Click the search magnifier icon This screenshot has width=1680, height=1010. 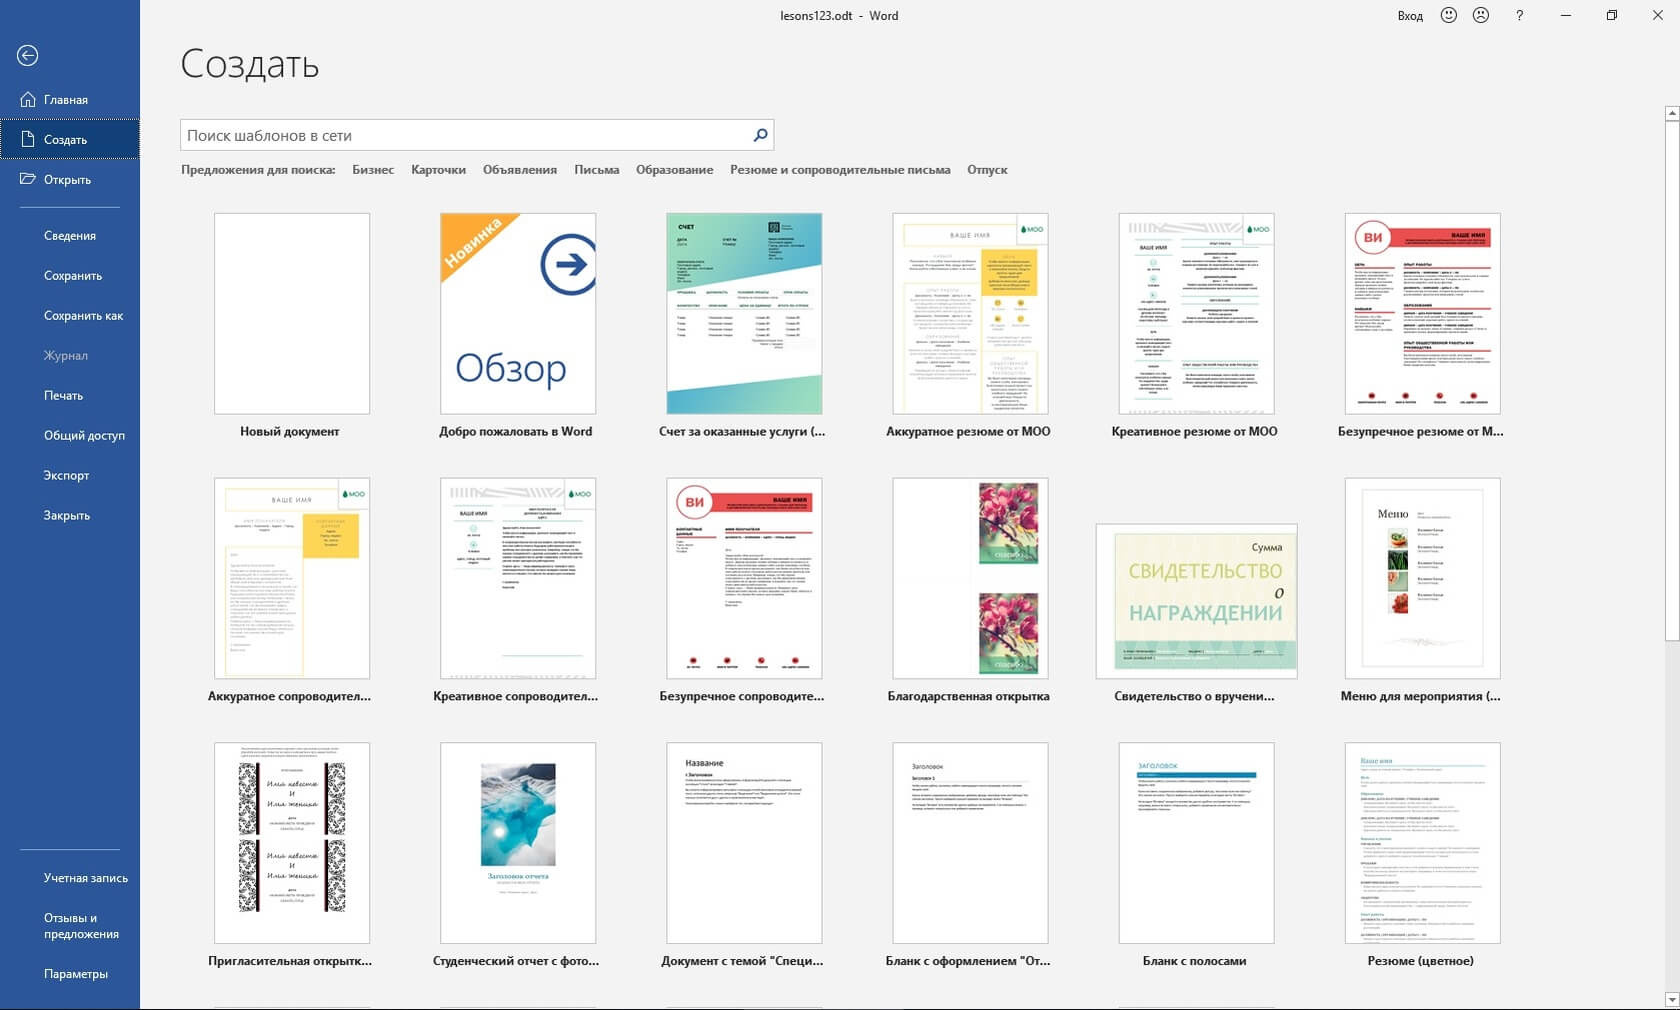coord(760,135)
